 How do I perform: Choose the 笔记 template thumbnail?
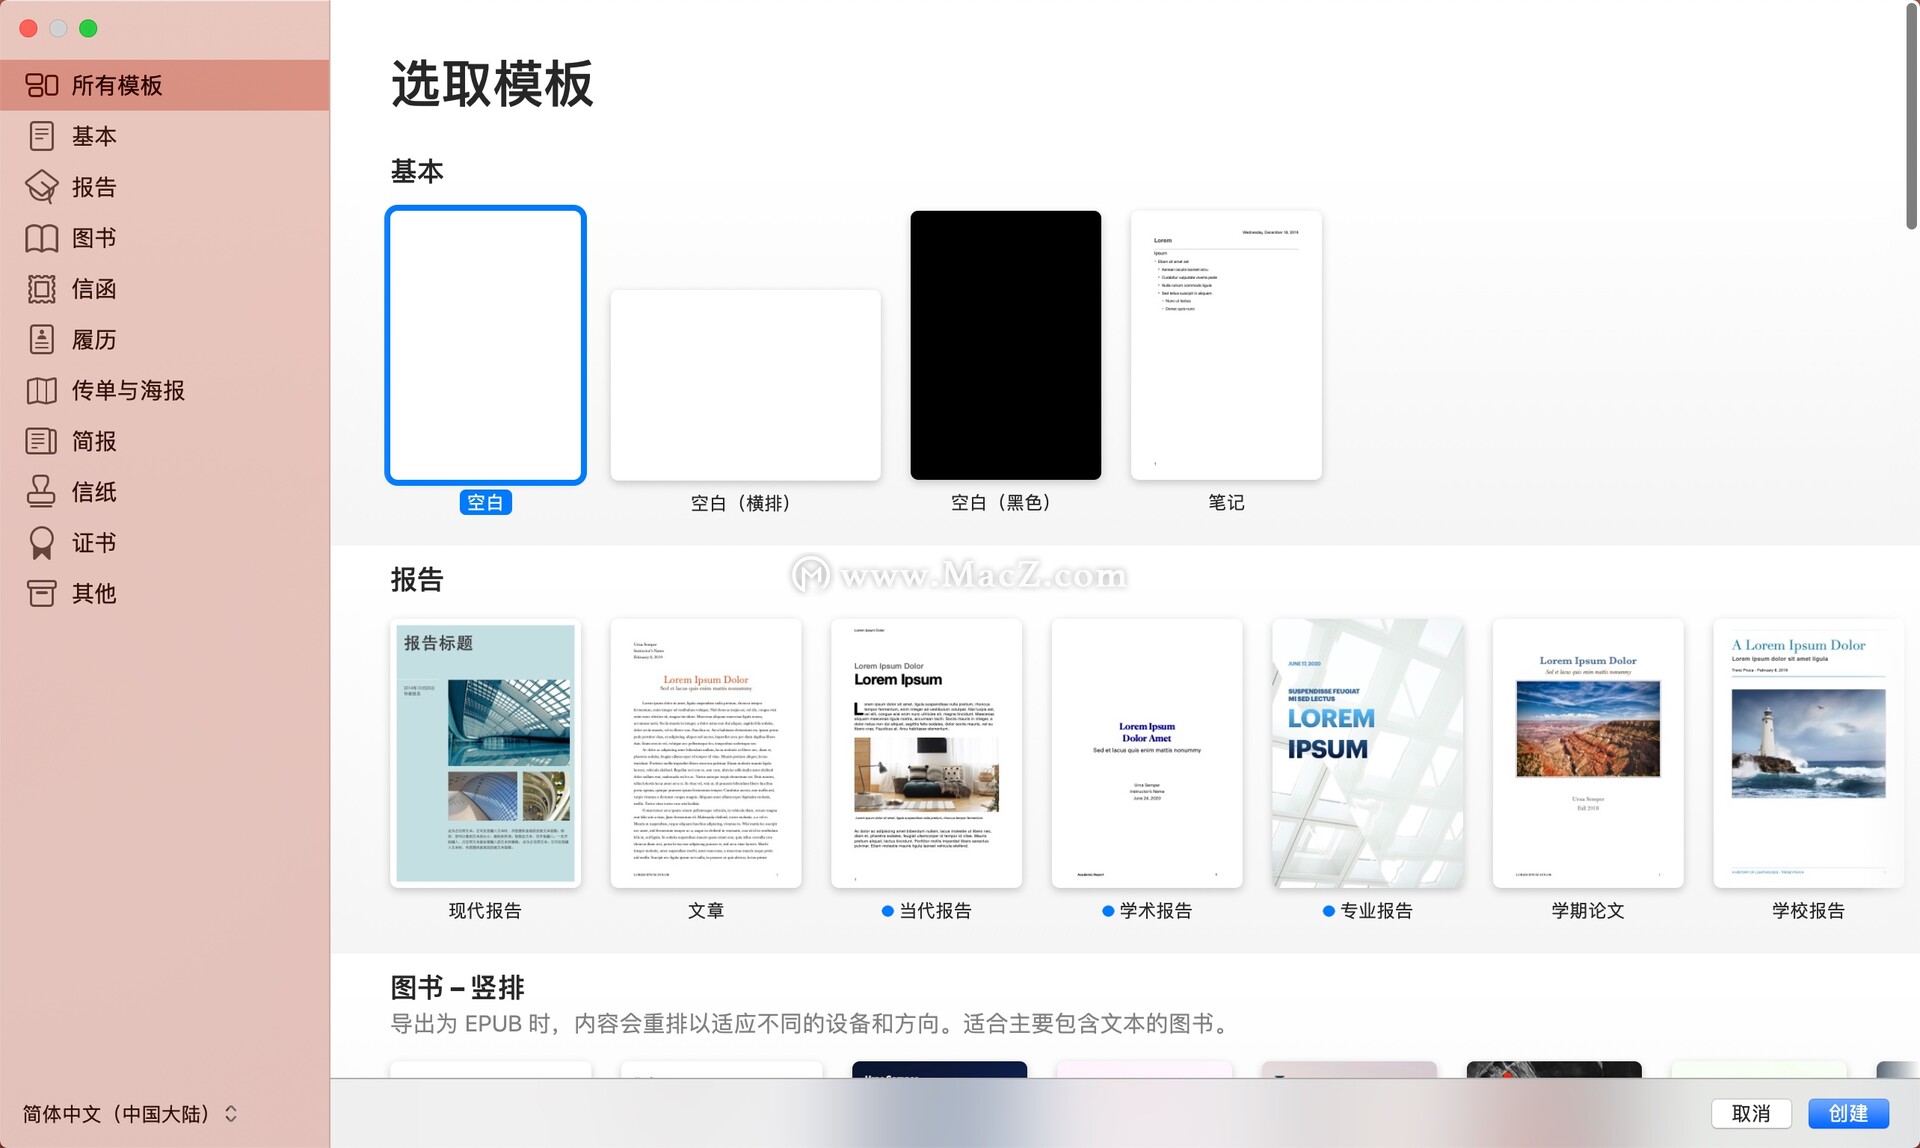[1226, 345]
